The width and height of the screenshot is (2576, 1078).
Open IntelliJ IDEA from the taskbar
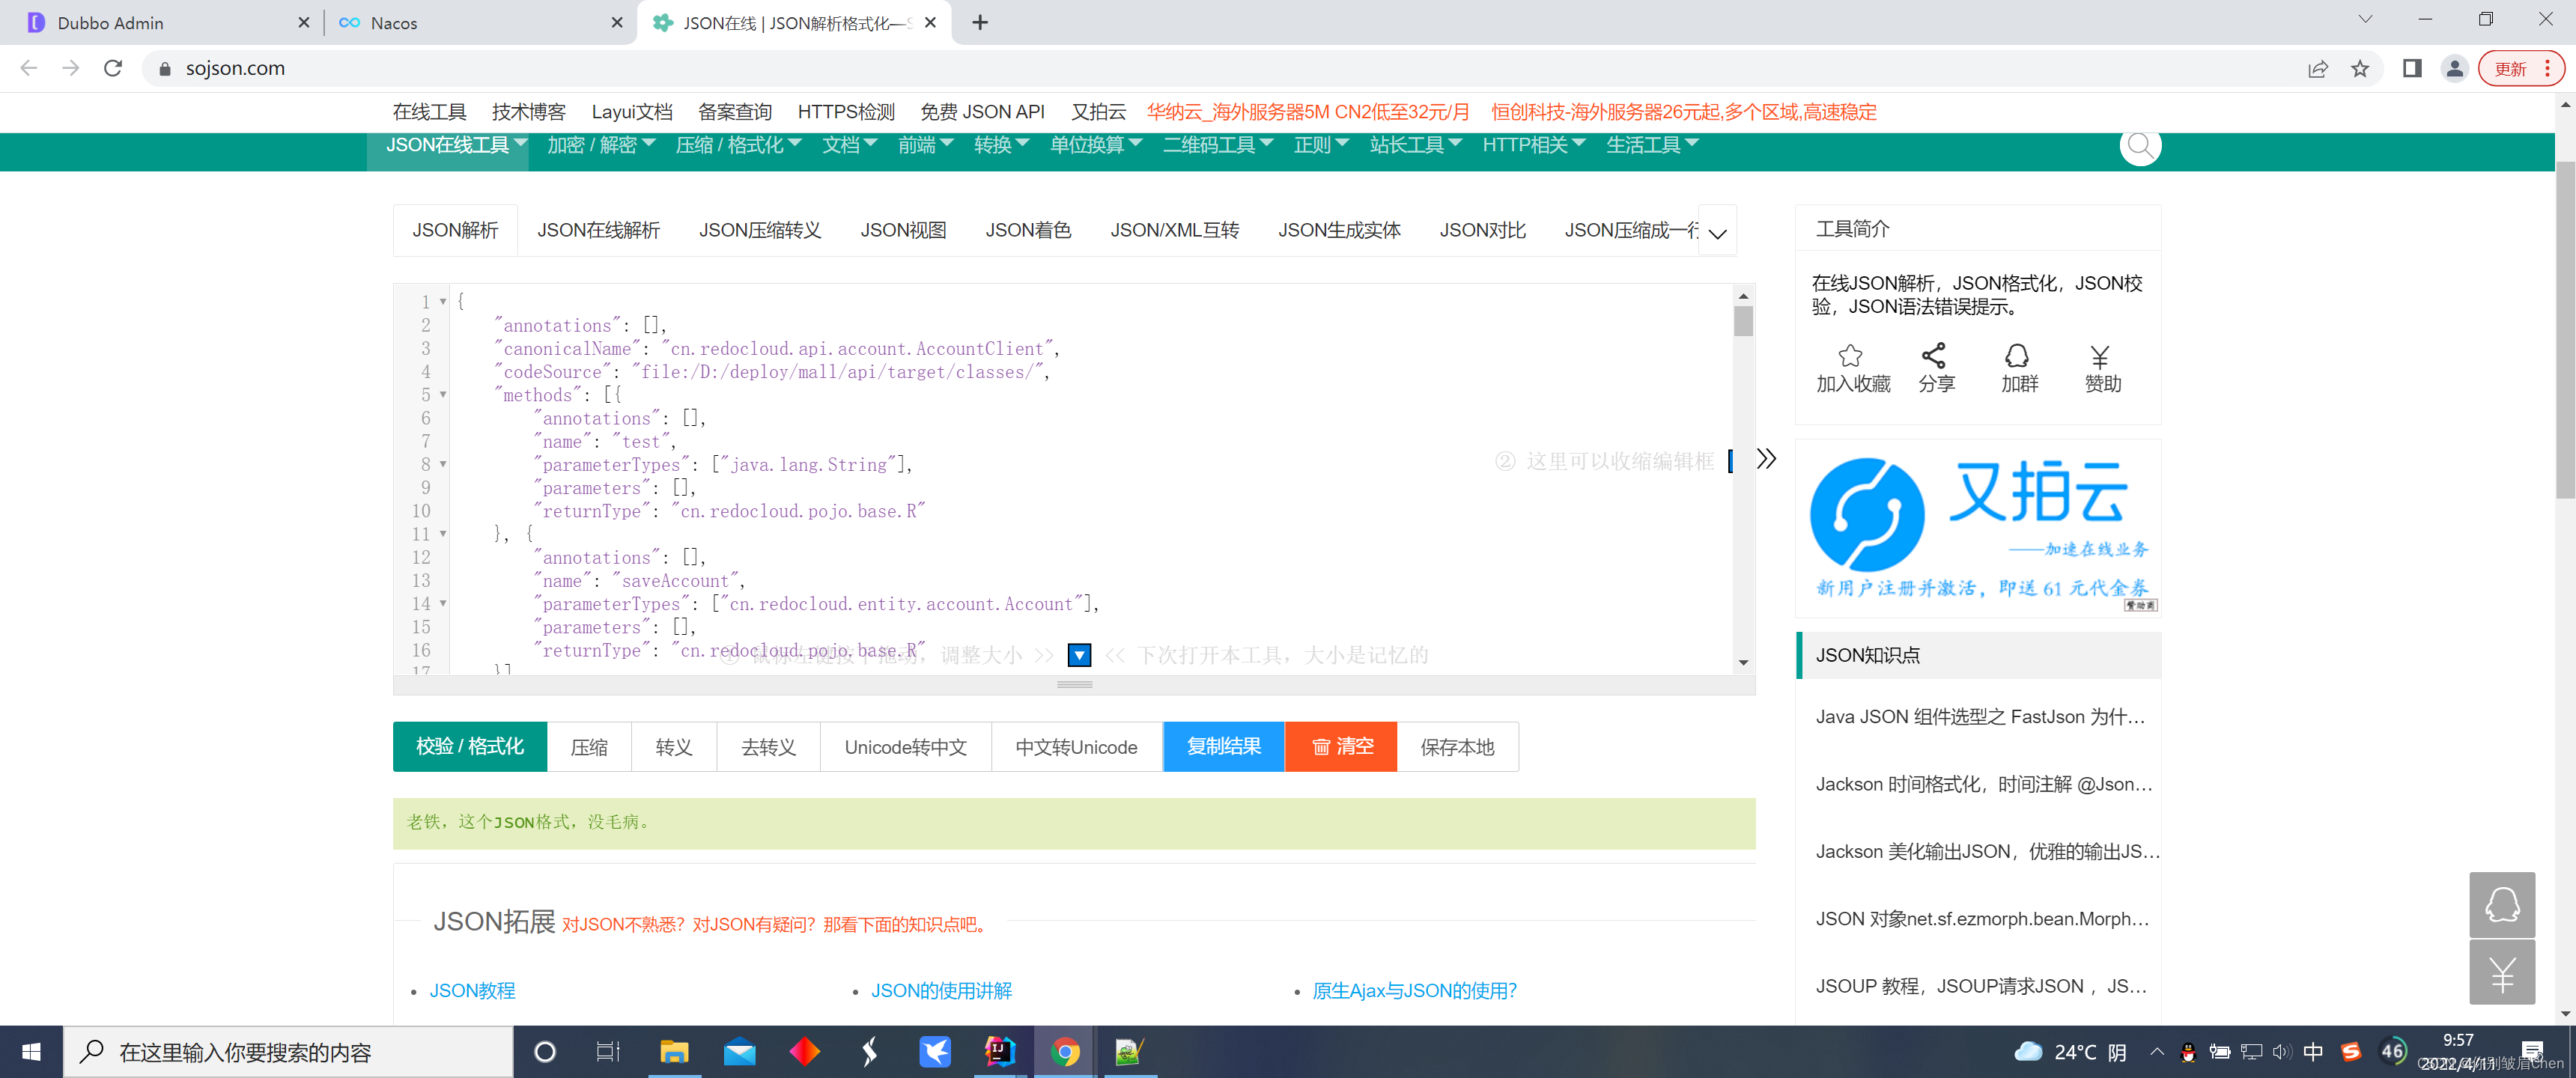coord(999,1051)
